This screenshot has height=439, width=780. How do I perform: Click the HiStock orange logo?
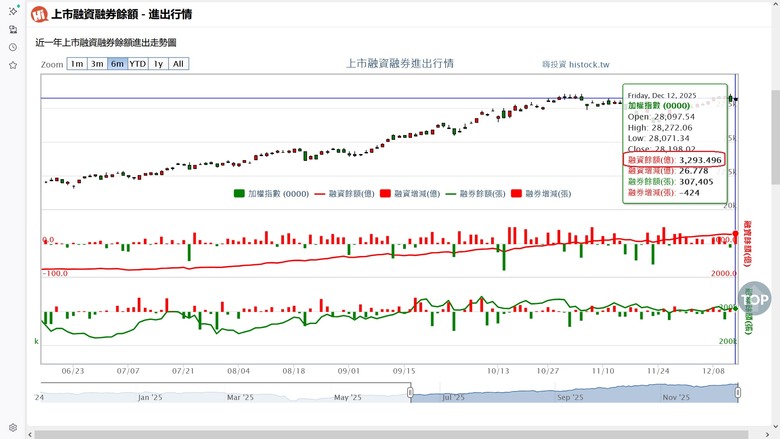(39, 14)
